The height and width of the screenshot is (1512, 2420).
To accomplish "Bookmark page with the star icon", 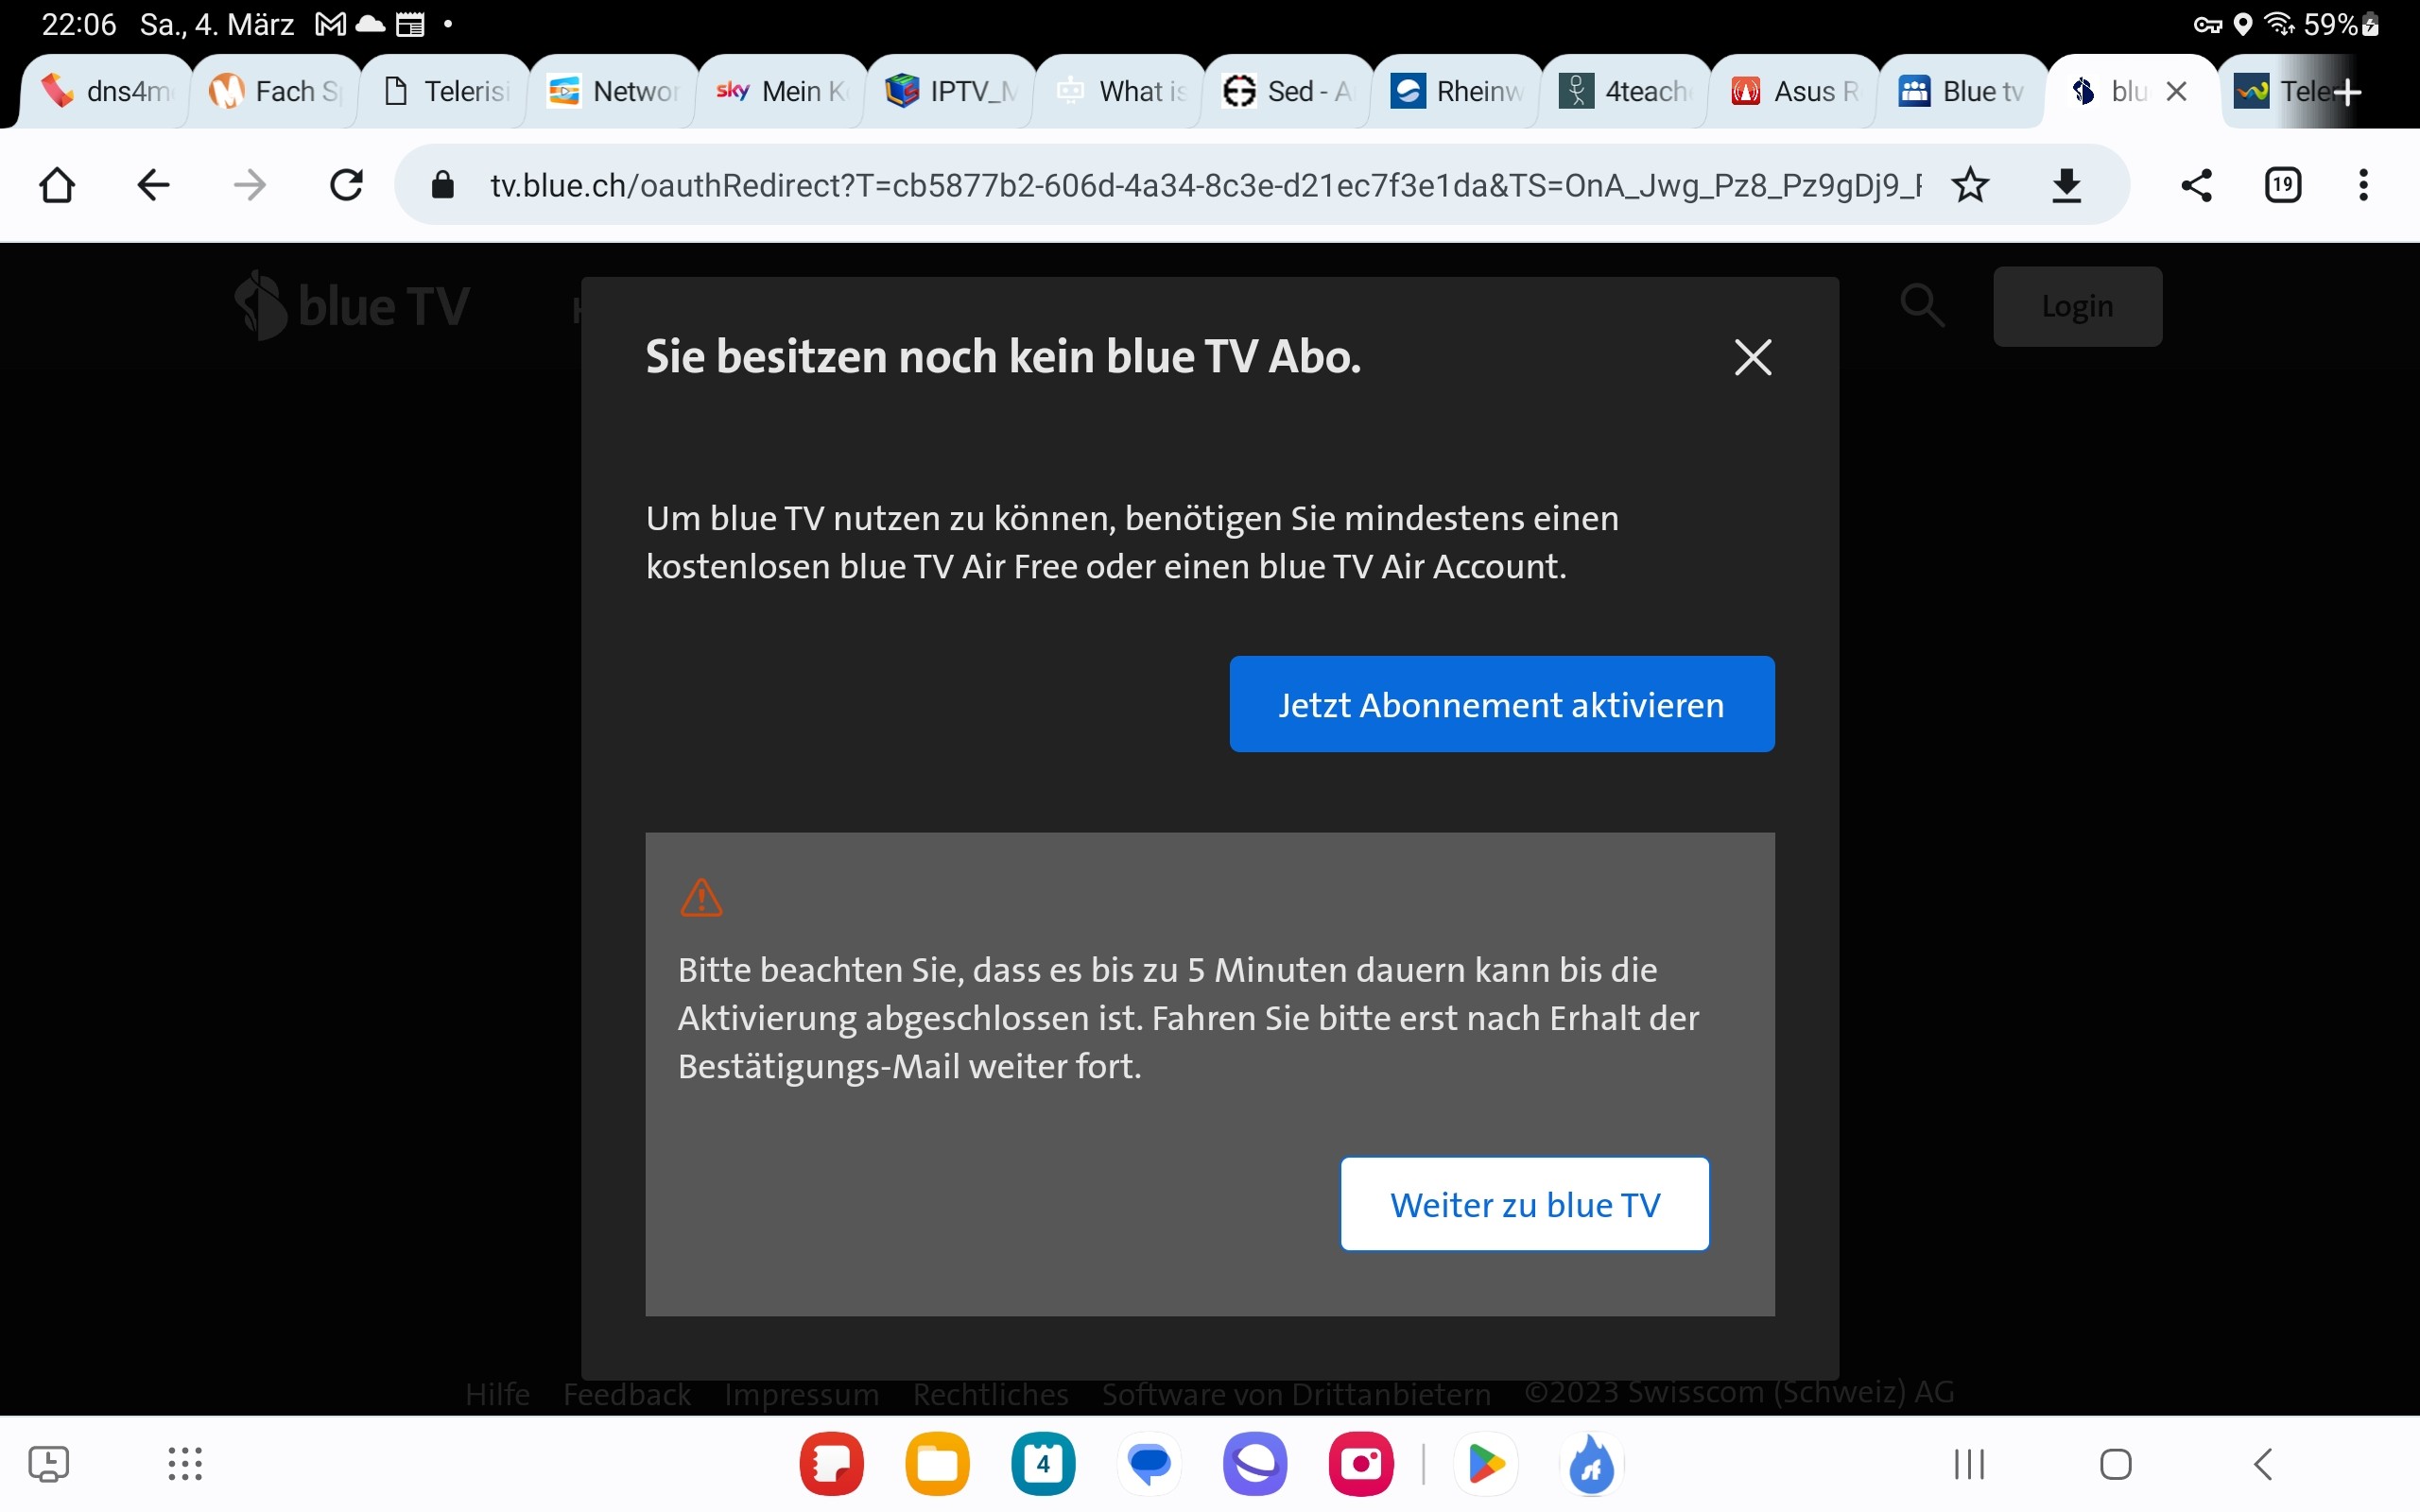I will 1970,185.
